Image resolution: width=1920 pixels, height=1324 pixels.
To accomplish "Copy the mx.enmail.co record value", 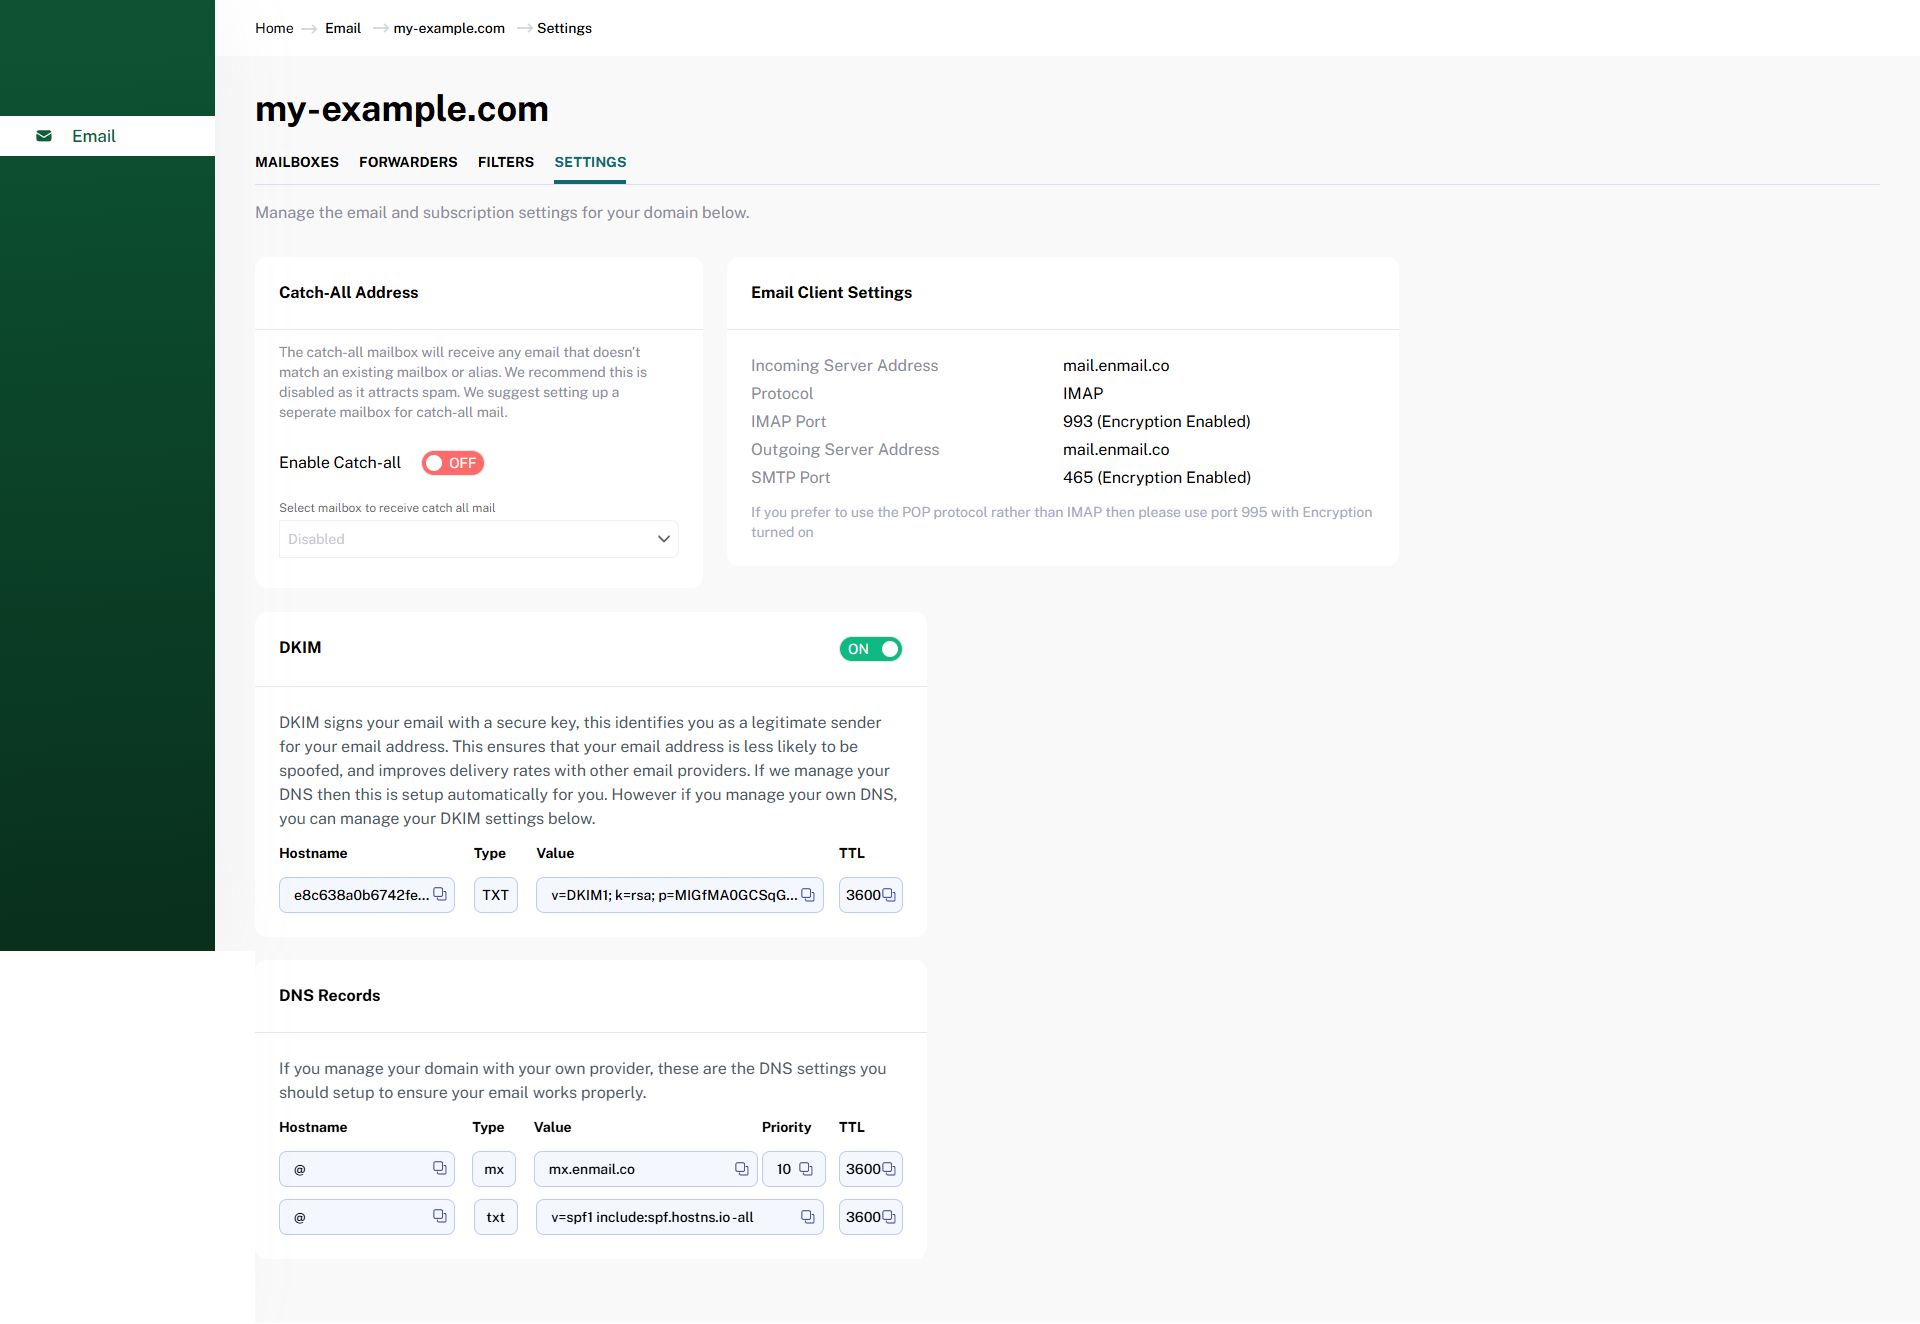I will point(742,1168).
